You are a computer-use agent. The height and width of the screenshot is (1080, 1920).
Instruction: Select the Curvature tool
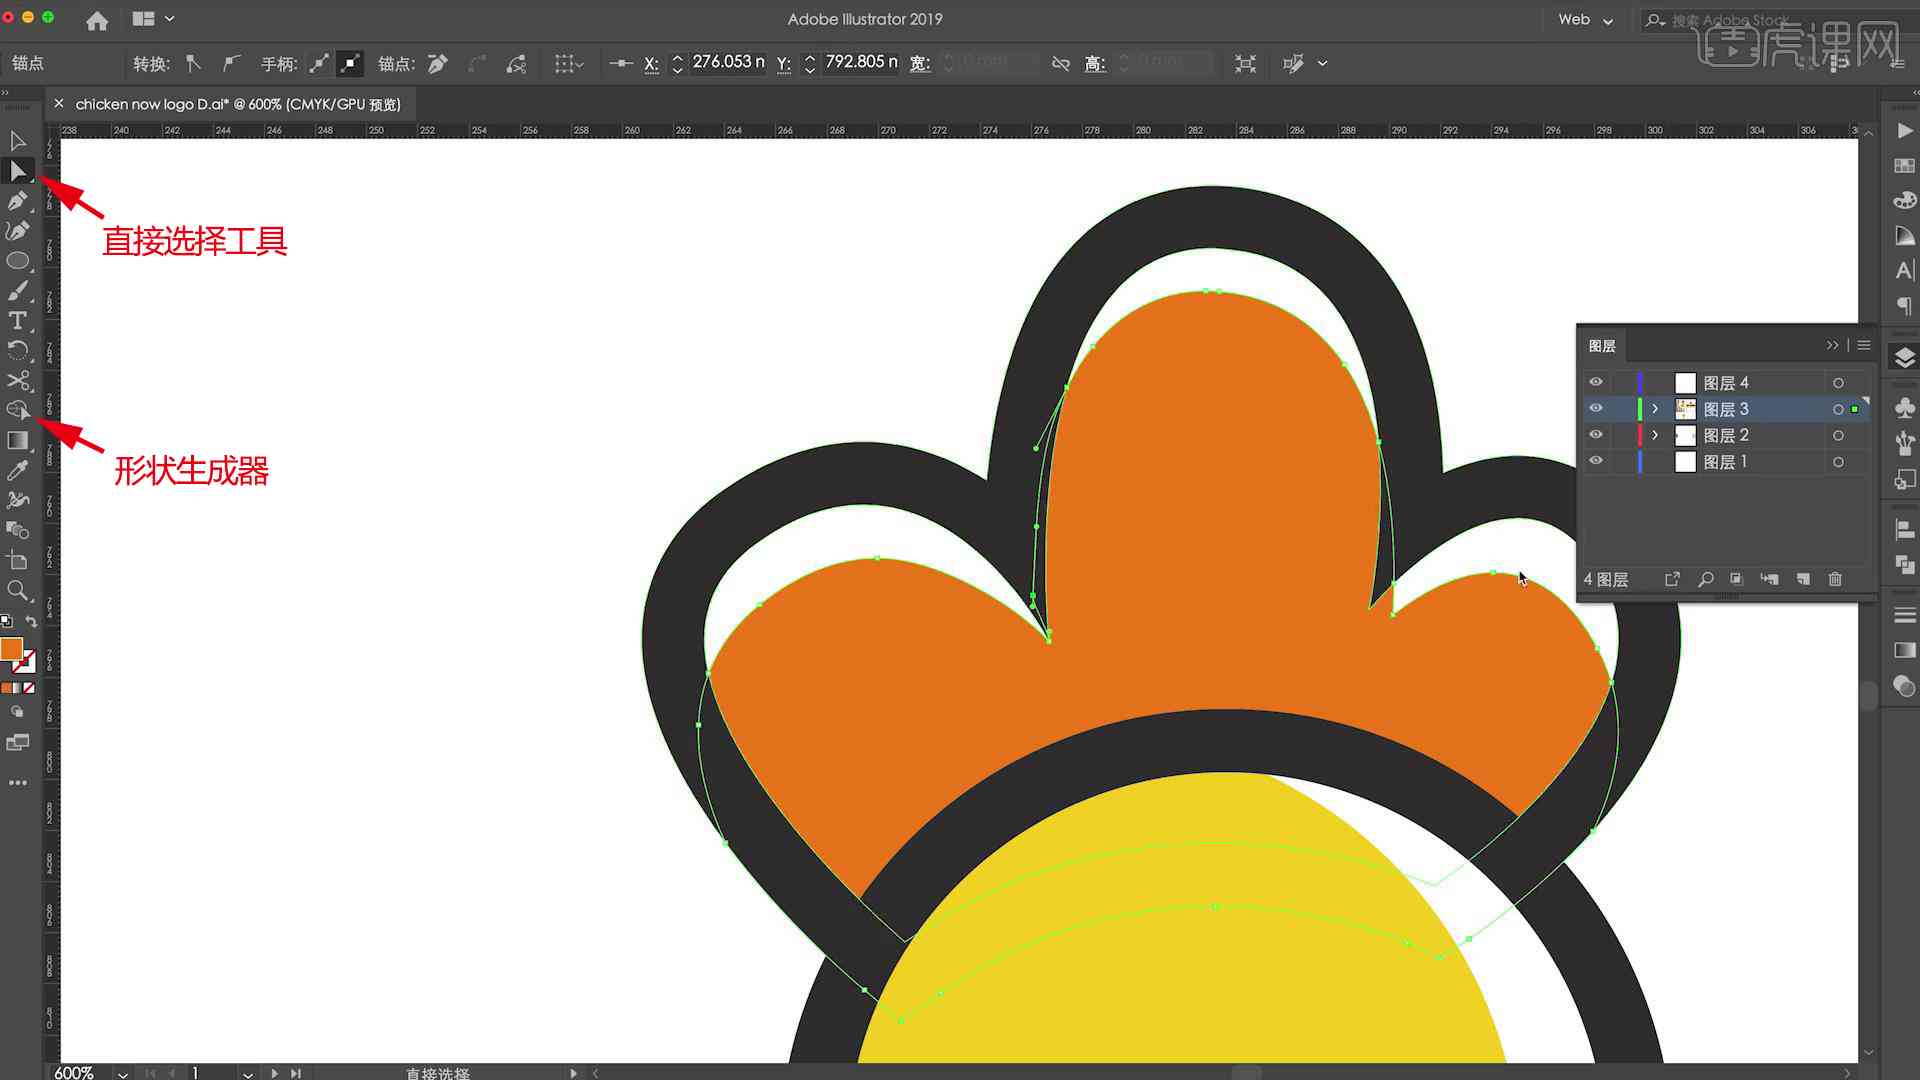click(x=18, y=231)
